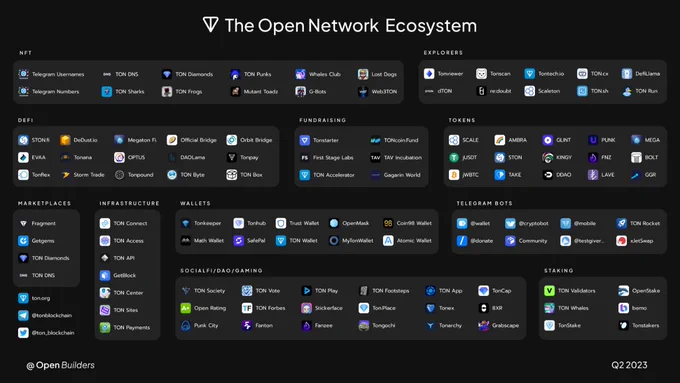Click the 'DAOLama' label
The height and width of the screenshot is (383, 680).
pyautogui.click(x=193, y=157)
